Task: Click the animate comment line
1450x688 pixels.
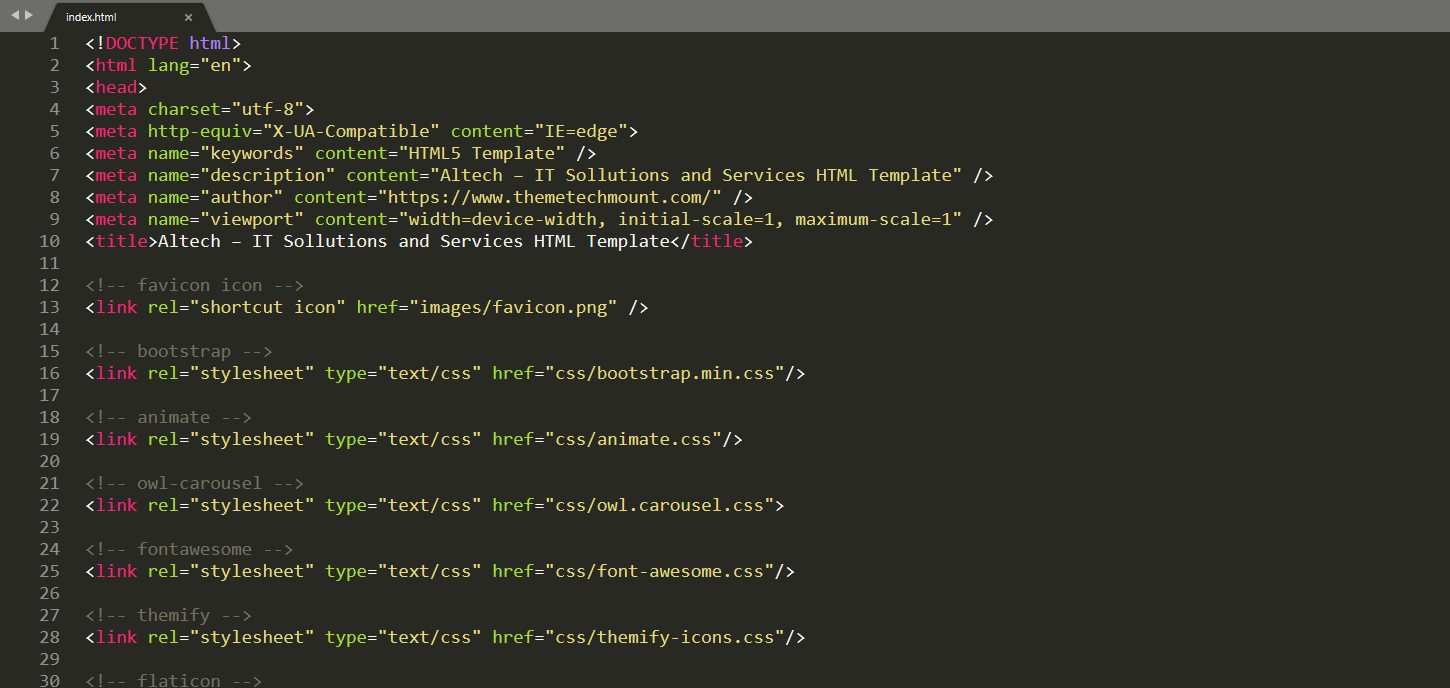Action: coord(168,417)
